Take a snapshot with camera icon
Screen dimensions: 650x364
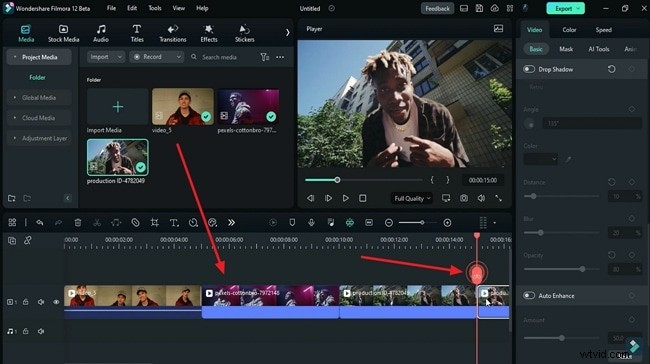tap(463, 199)
